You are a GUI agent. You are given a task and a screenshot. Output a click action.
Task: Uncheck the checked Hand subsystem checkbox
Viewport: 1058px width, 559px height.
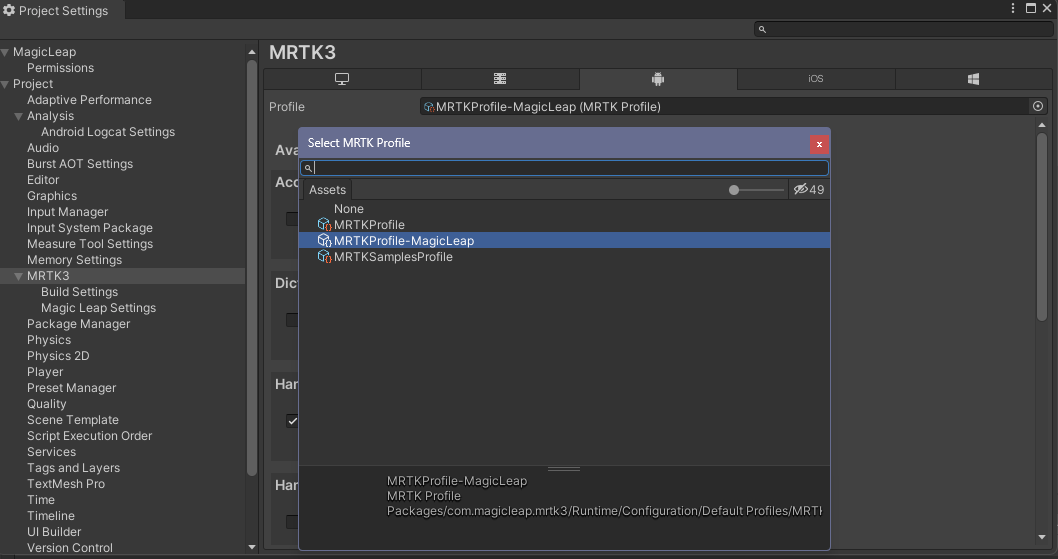(292, 421)
